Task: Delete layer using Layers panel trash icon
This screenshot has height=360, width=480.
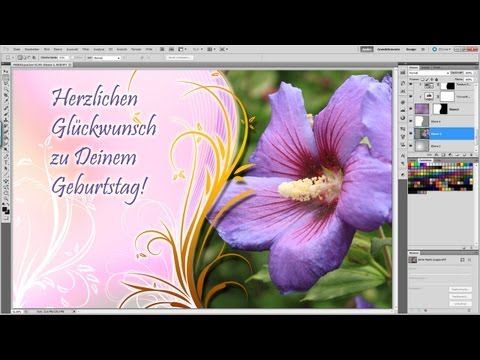Action: (x=471, y=155)
